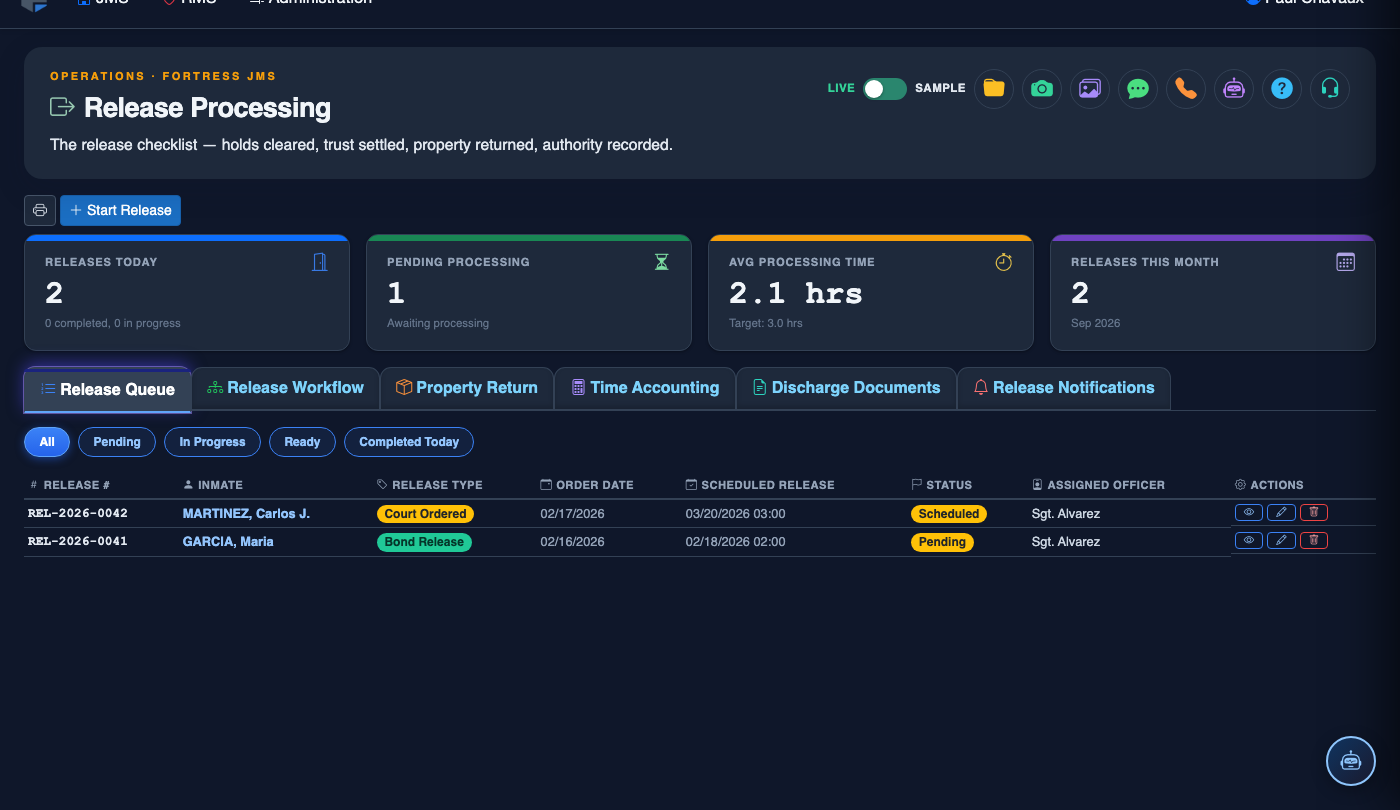
Task: Open the Time Accounting tab
Action: click(x=645, y=388)
